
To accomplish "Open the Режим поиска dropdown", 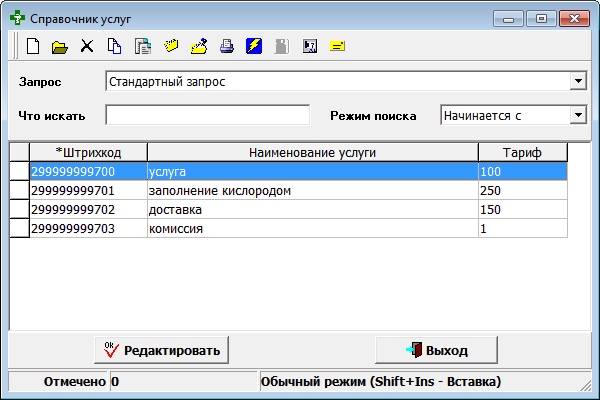I will pyautogui.click(x=578, y=115).
